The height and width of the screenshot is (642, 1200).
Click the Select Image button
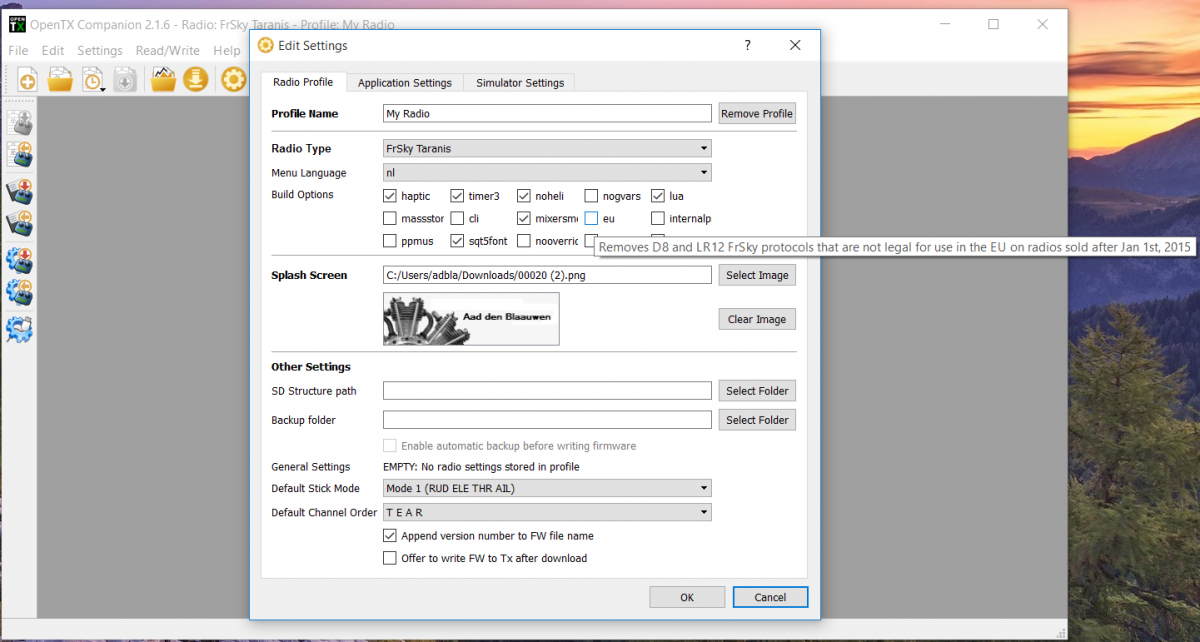[757, 275]
